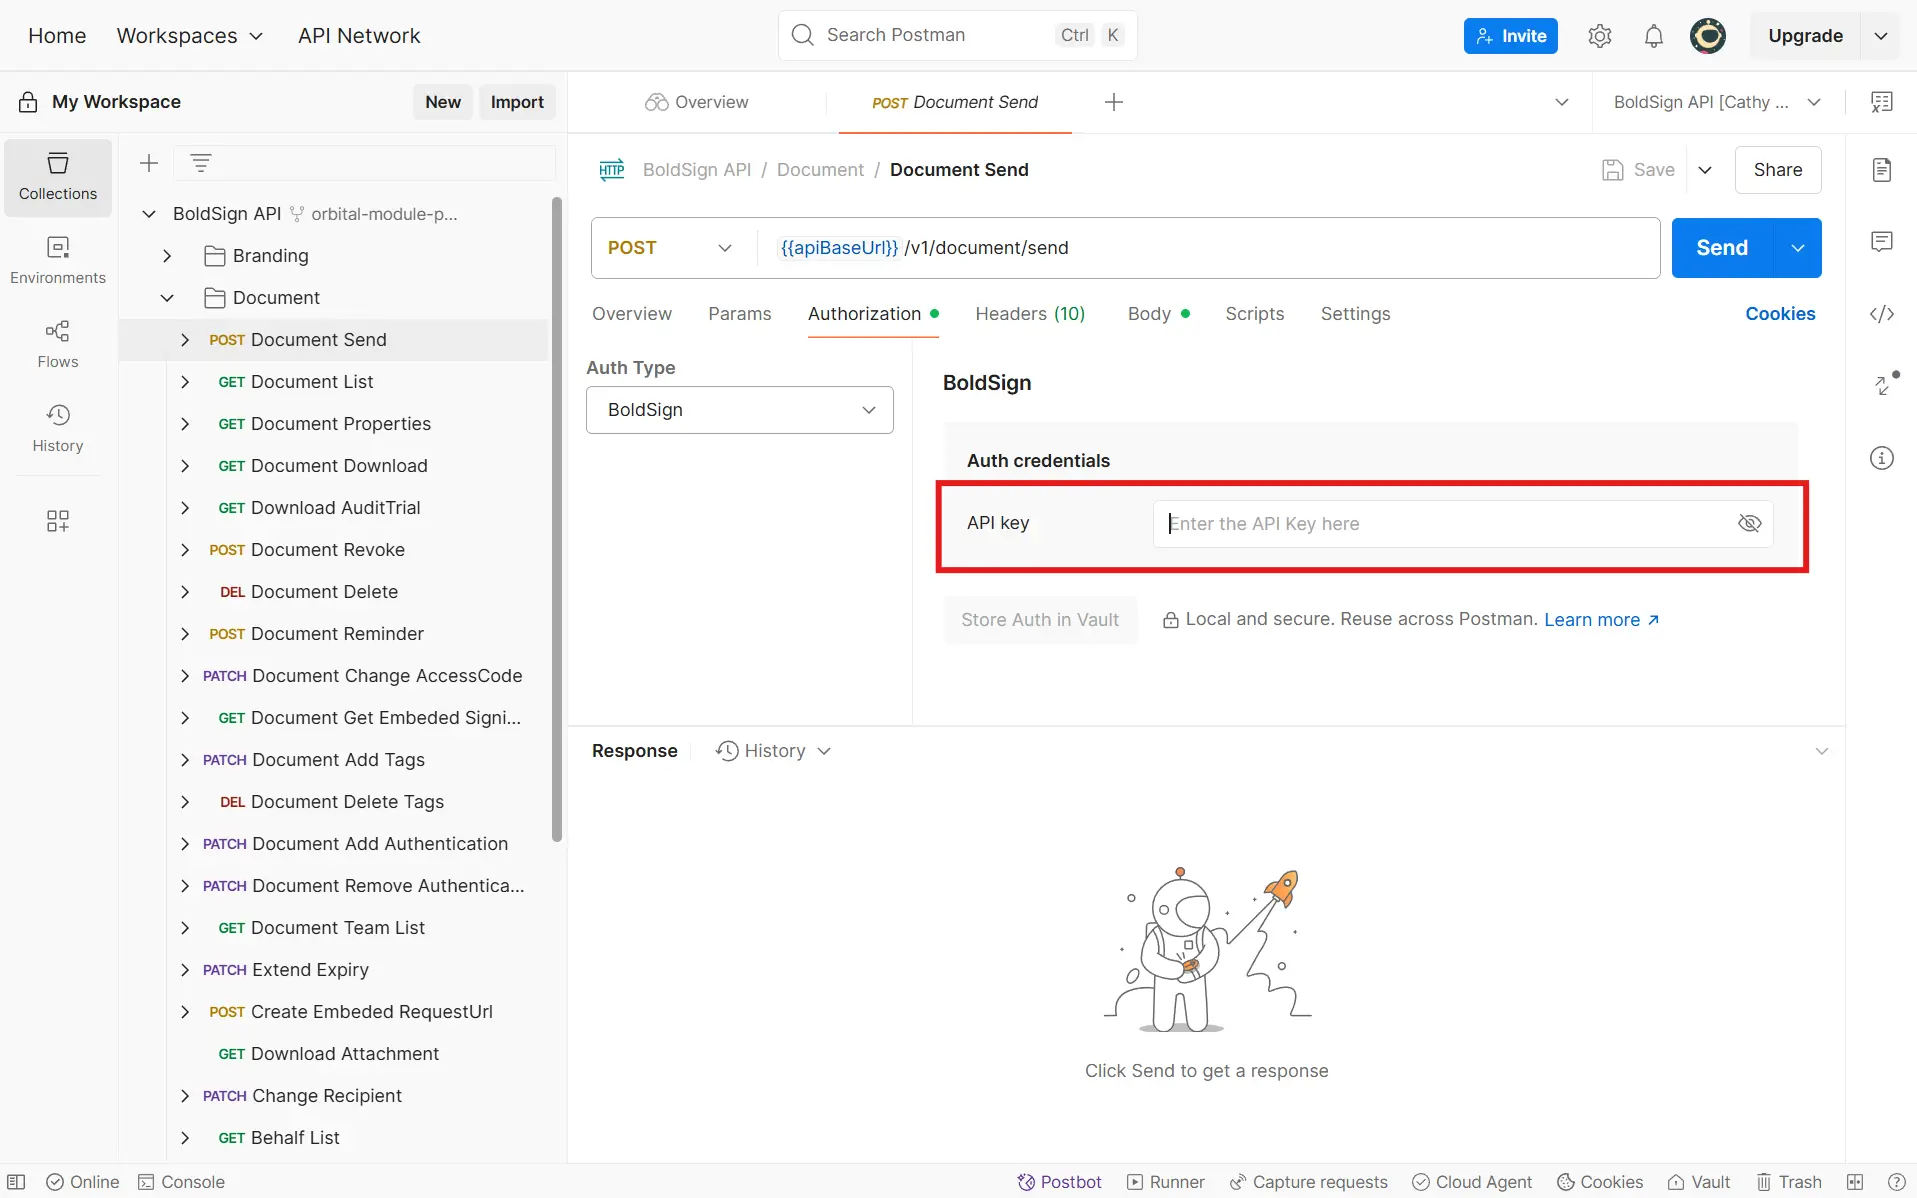The width and height of the screenshot is (1917, 1198).
Task: Open the help icon in status bar
Action: (x=1896, y=1182)
